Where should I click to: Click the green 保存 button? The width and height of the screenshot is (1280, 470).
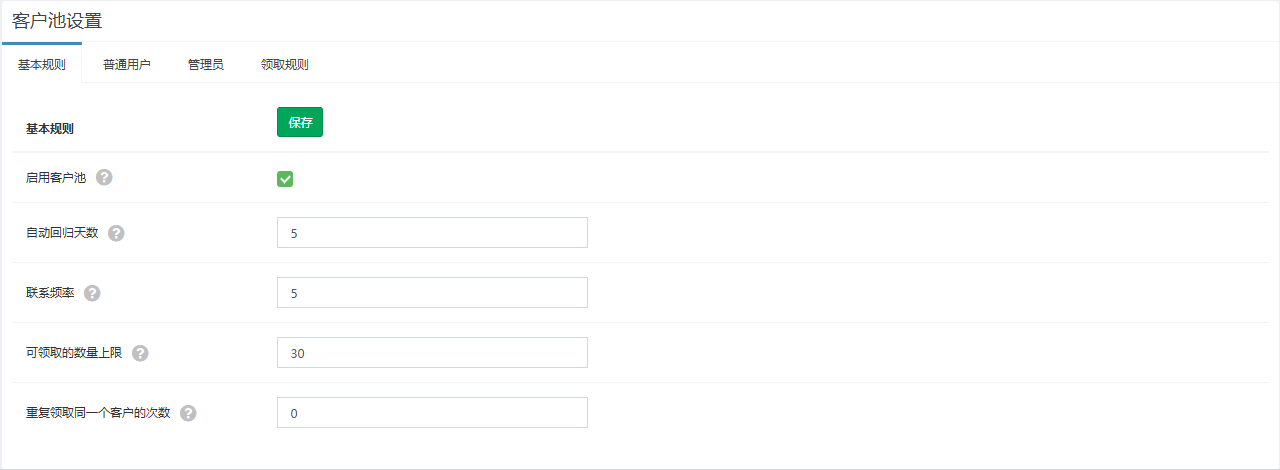click(x=300, y=122)
